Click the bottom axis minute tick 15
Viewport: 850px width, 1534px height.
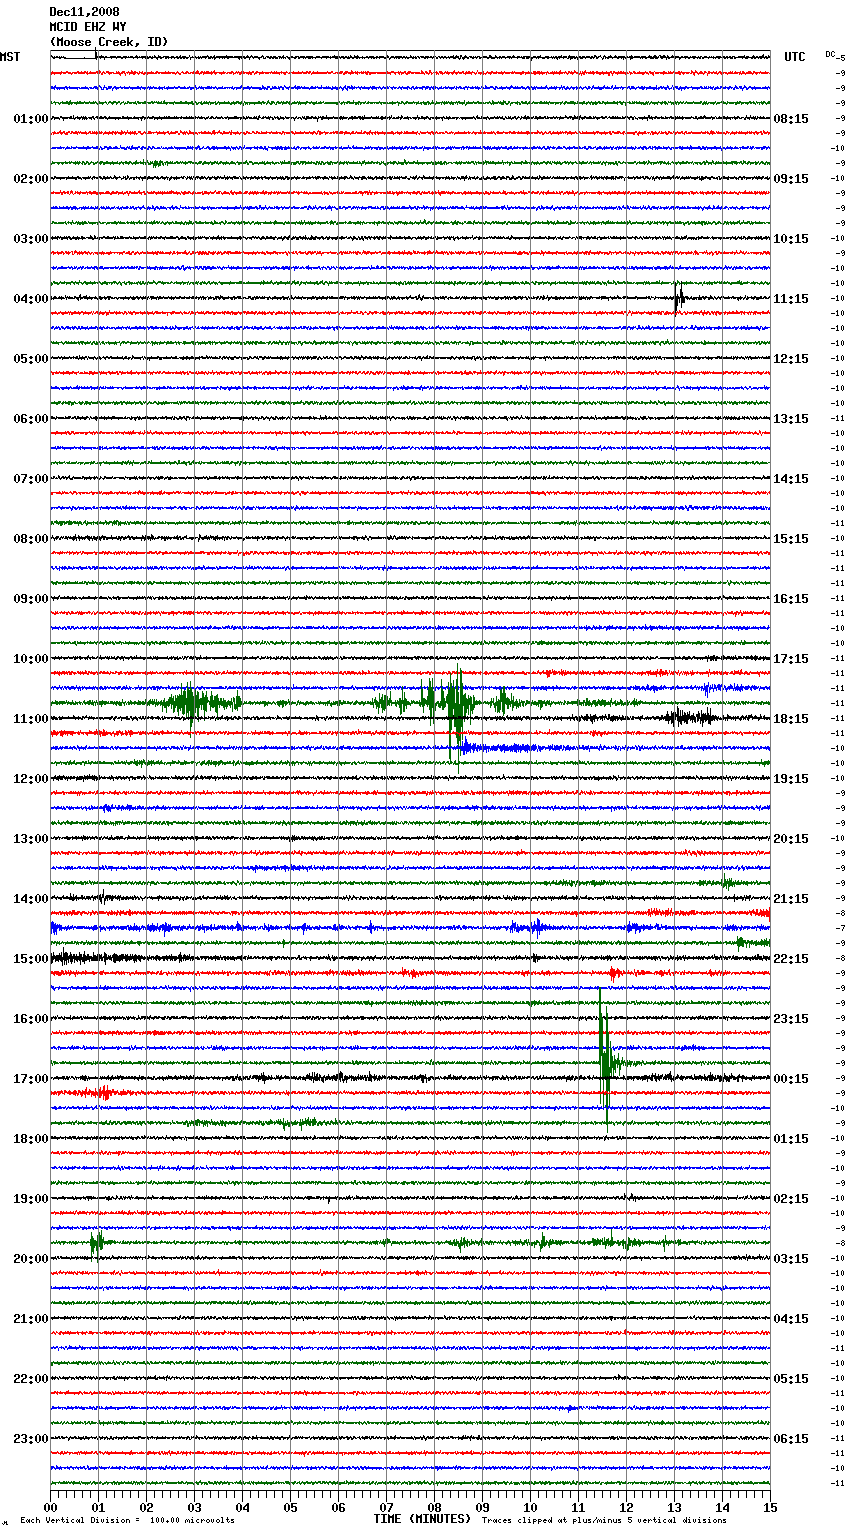(x=770, y=1508)
